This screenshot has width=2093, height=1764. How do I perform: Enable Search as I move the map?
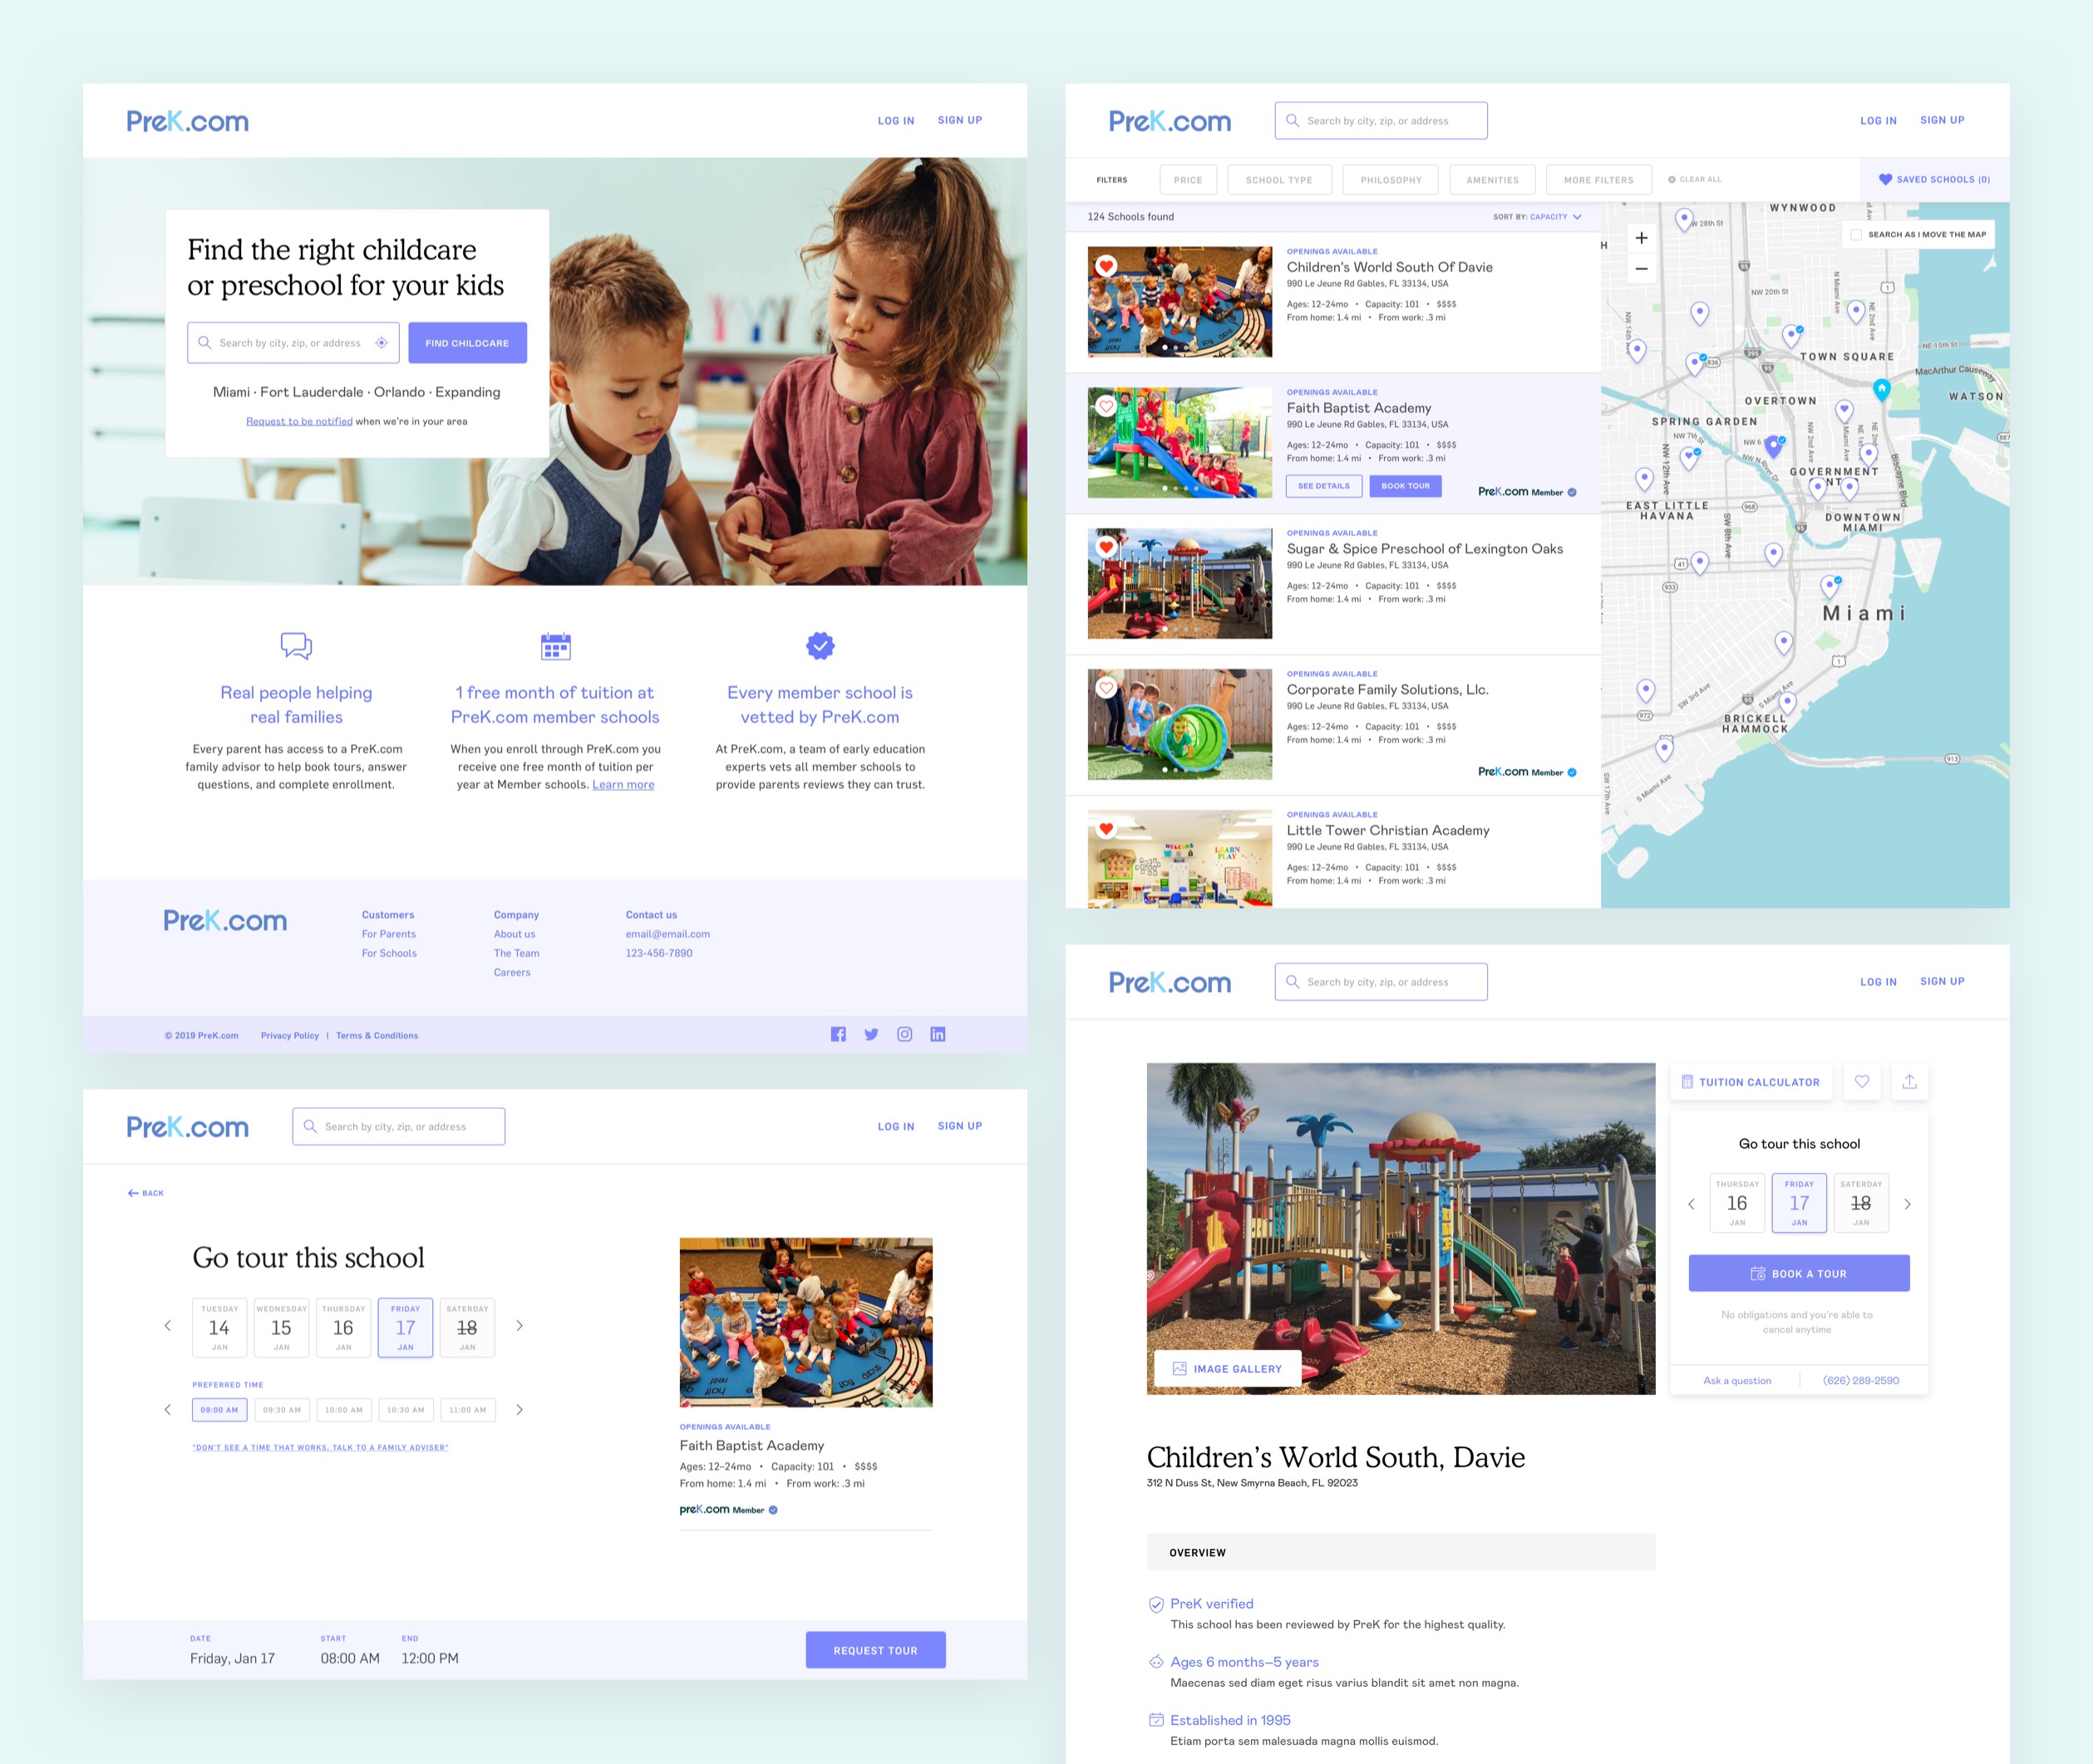click(1856, 234)
